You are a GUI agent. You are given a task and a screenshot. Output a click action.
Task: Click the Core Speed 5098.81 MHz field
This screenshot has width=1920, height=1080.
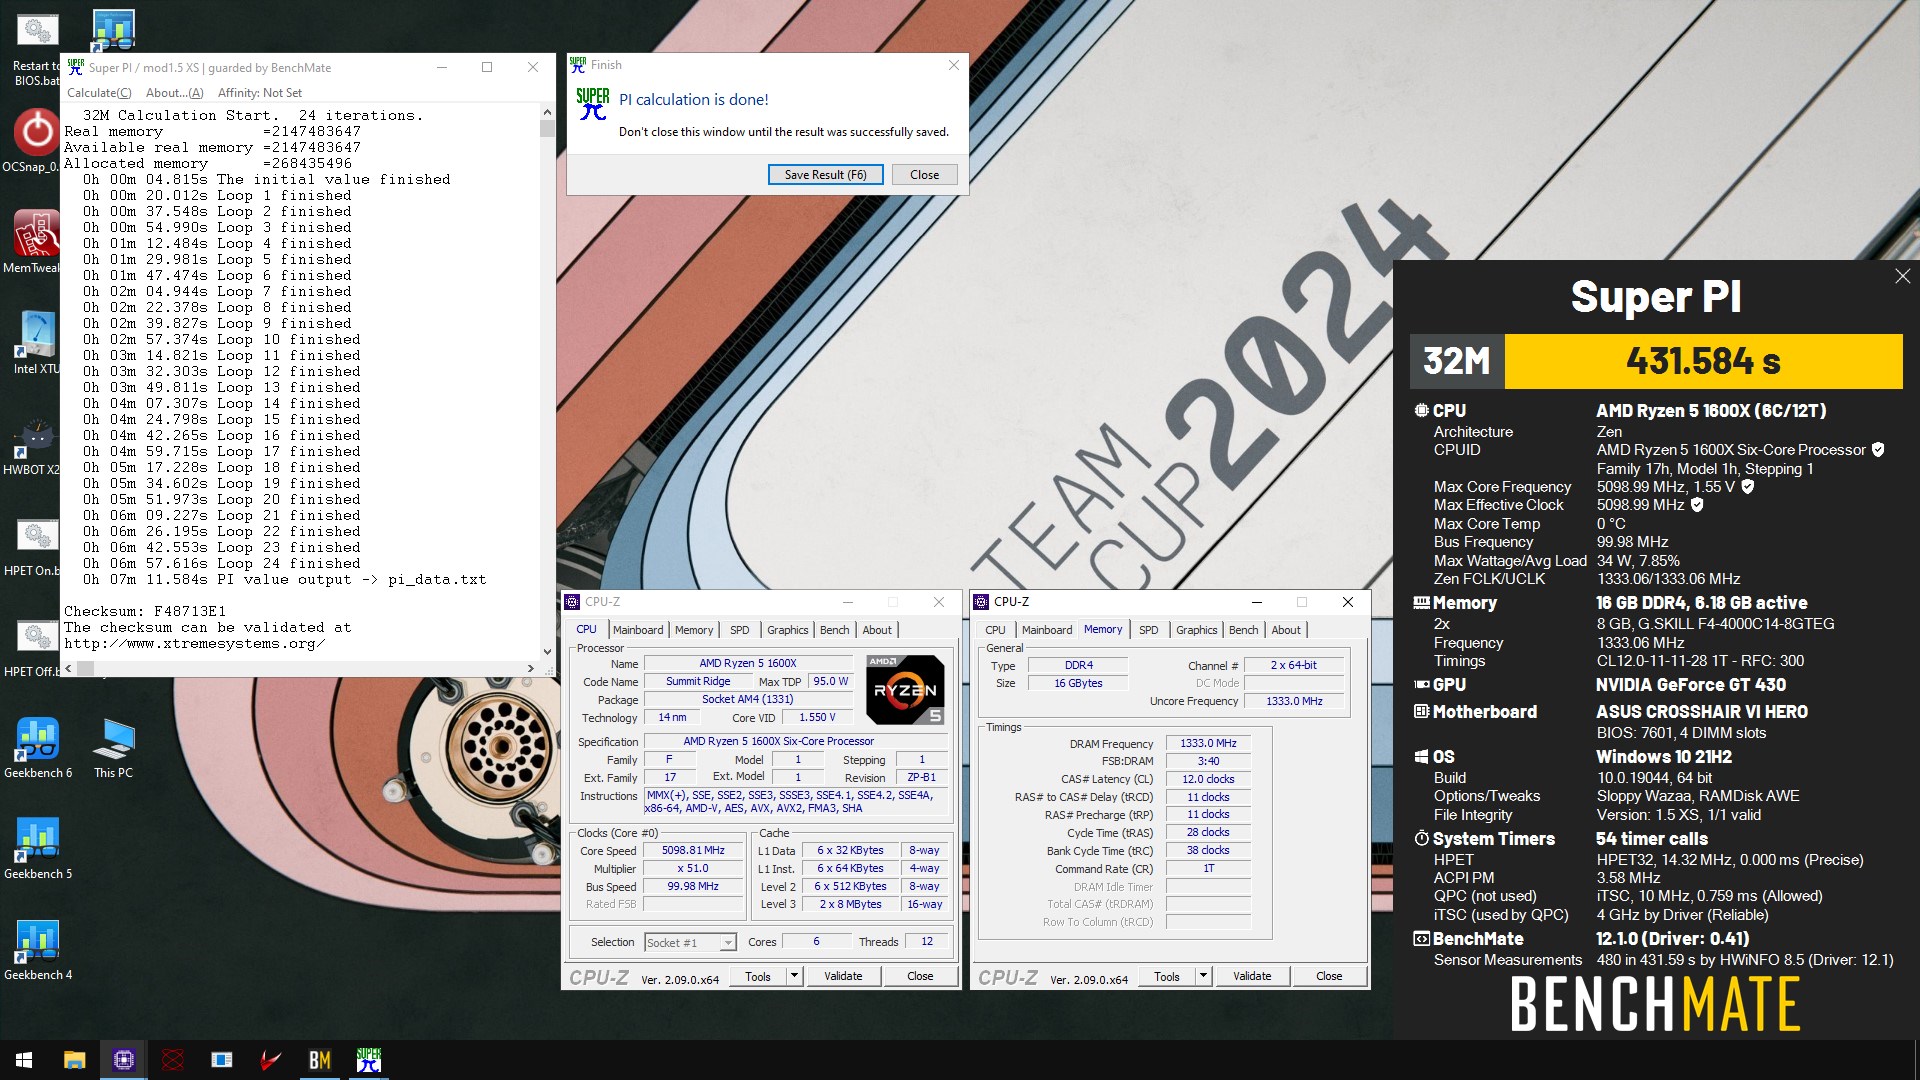click(x=693, y=850)
